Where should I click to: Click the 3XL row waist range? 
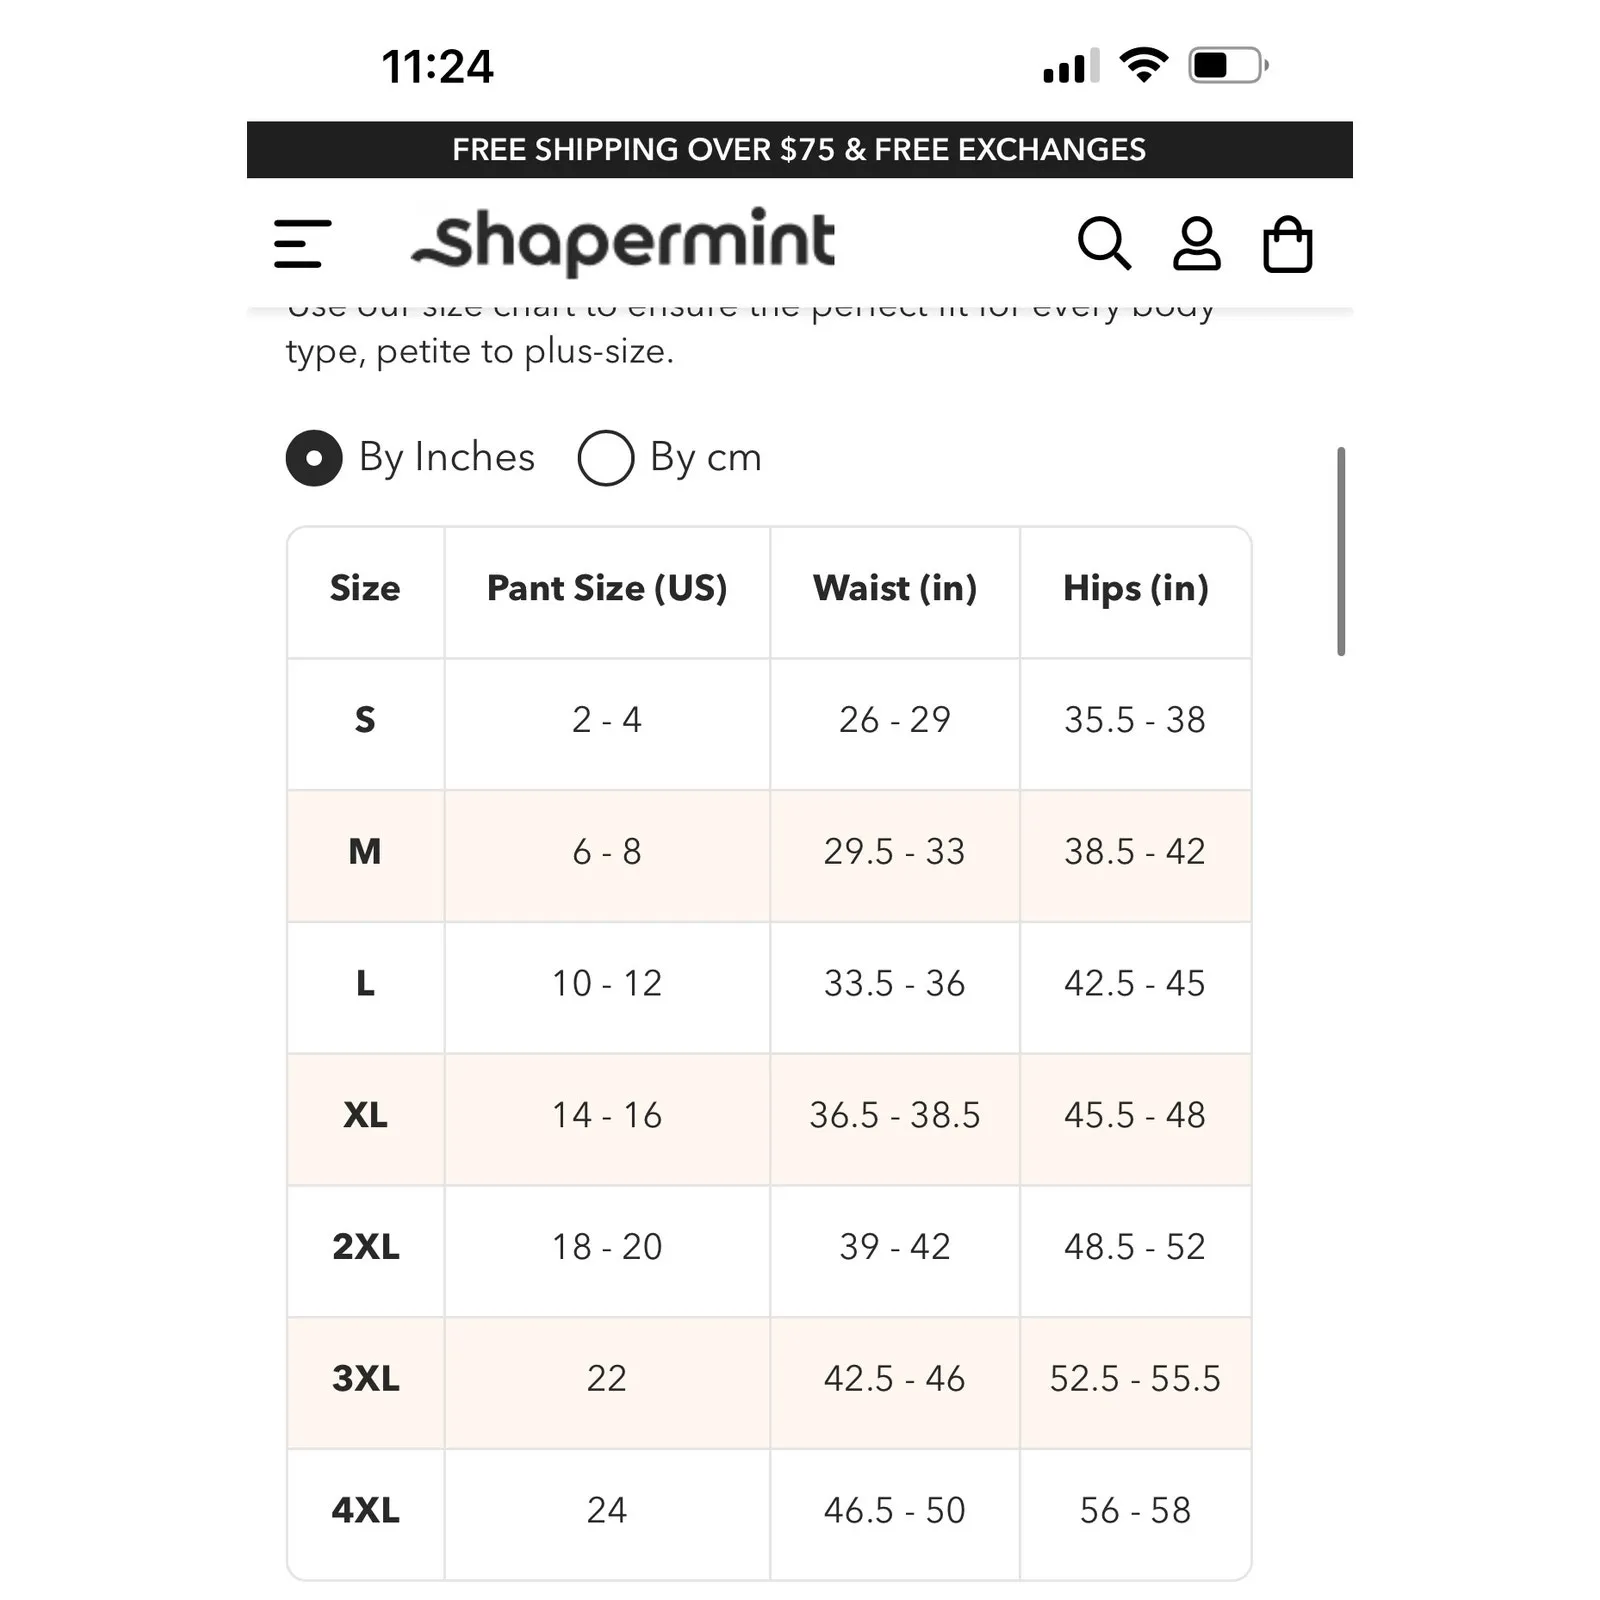pyautogui.click(x=893, y=1379)
